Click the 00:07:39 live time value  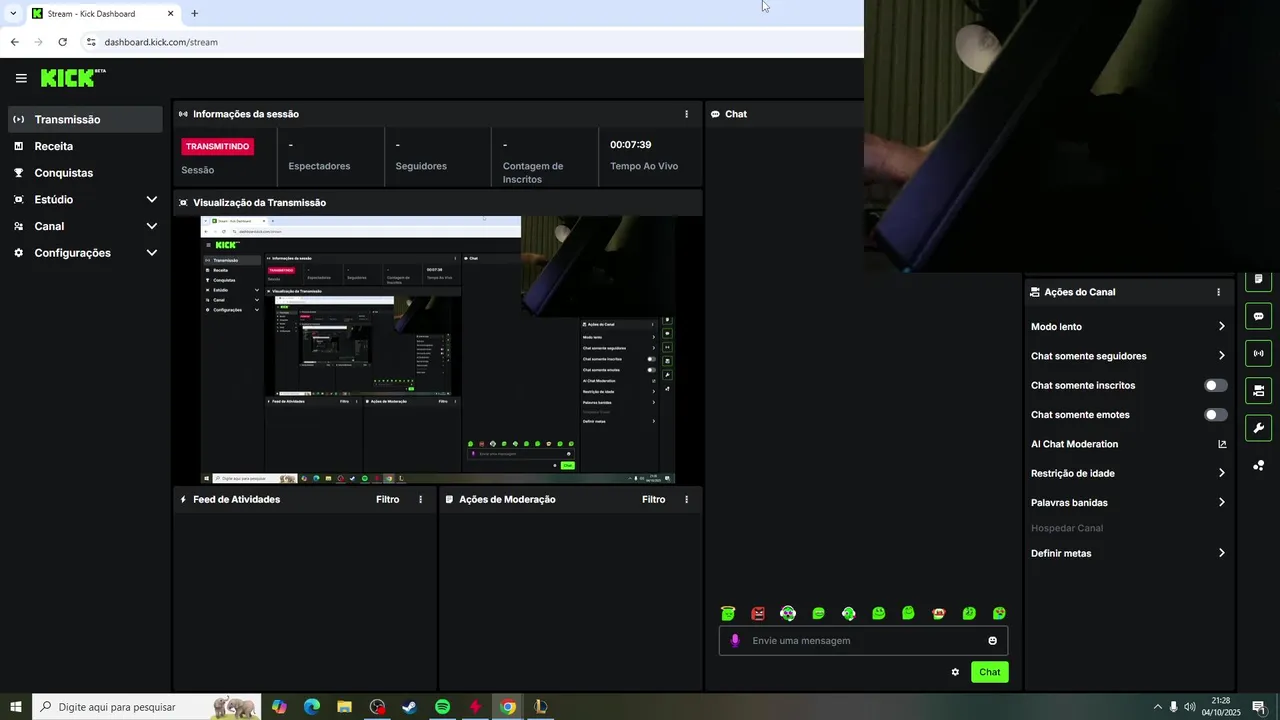630,145
